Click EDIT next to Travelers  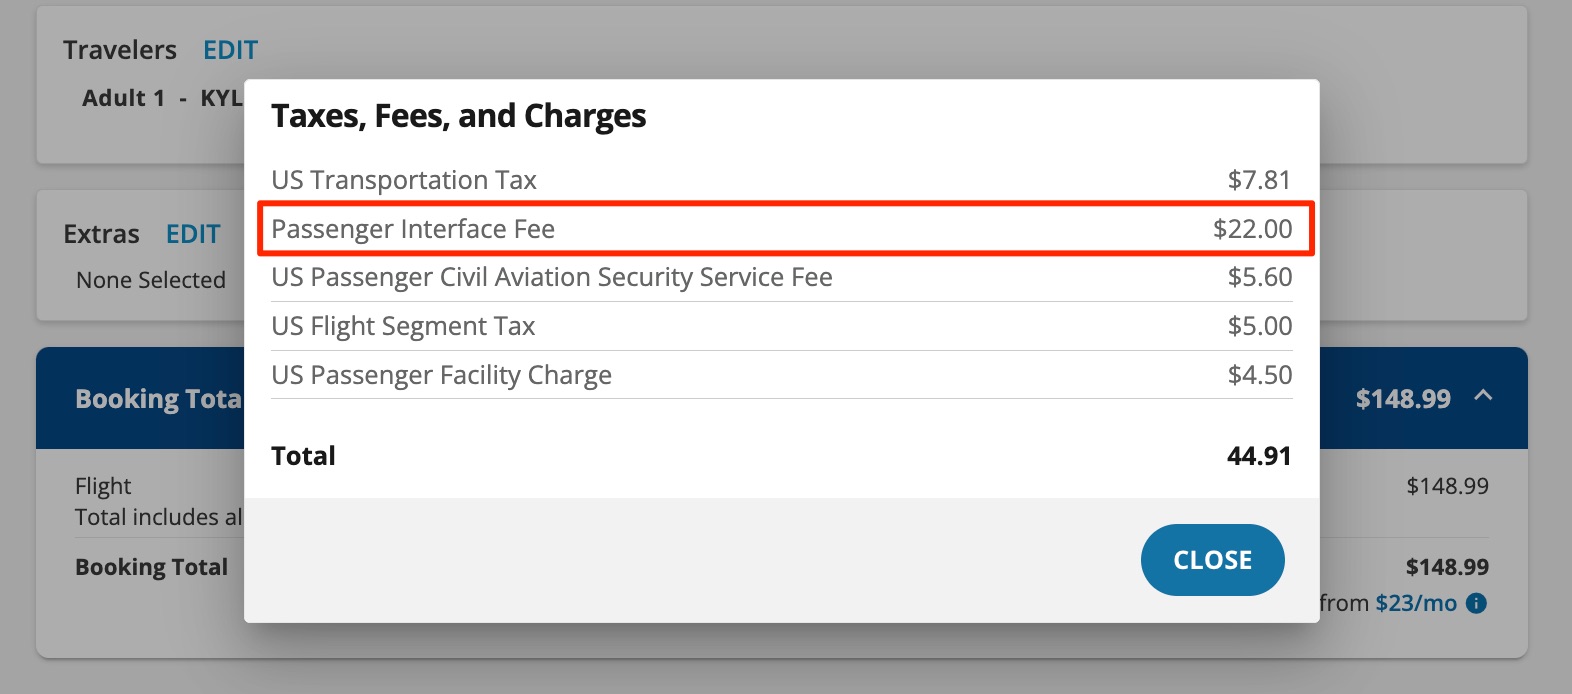point(231,49)
